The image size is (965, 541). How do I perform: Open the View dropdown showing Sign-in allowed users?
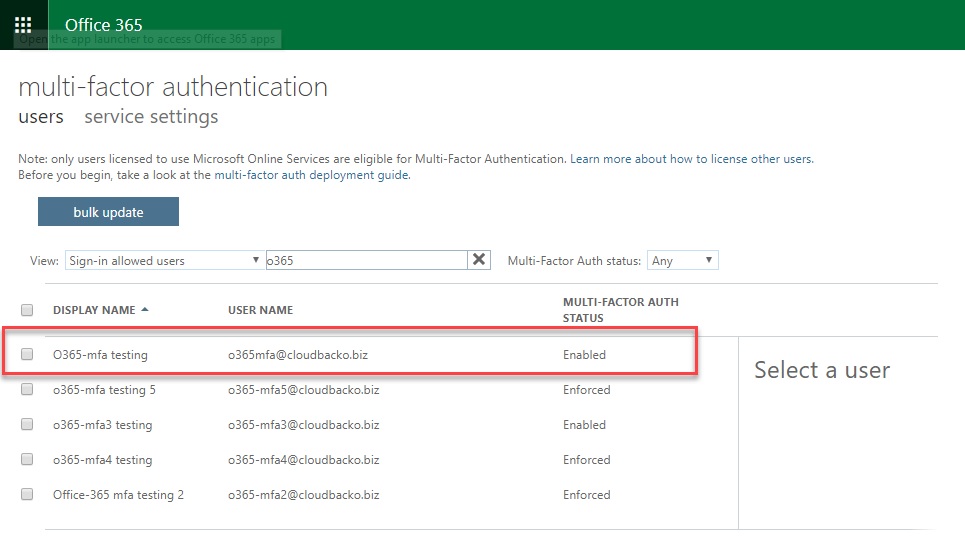(x=164, y=260)
